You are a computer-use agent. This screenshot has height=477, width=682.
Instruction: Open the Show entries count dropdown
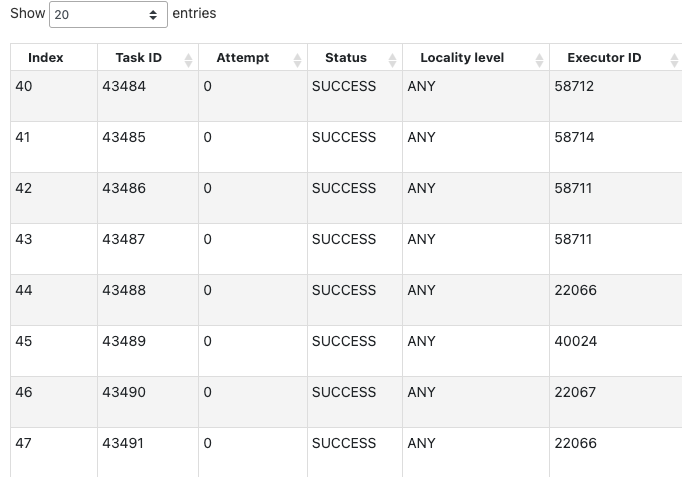[x=108, y=15]
